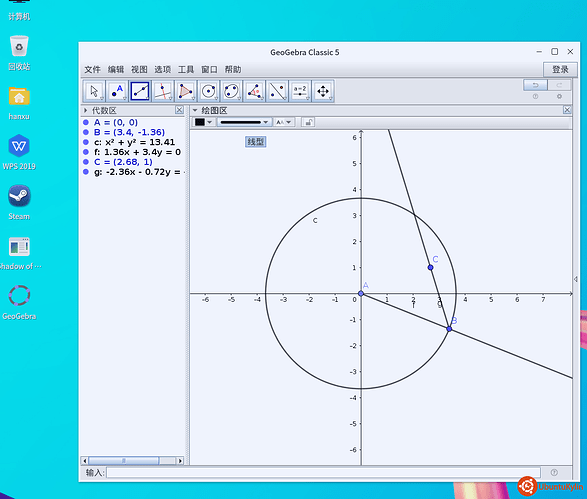587x499 pixels.
Task: Click the 输入 input field
Action: 323,473
